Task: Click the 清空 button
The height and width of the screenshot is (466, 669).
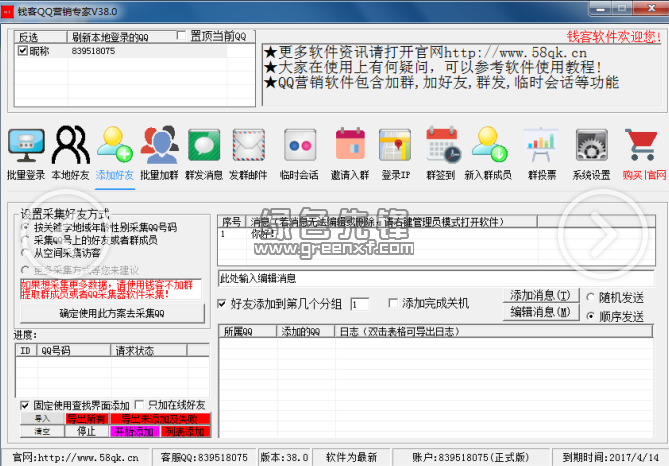Action: tap(42, 431)
